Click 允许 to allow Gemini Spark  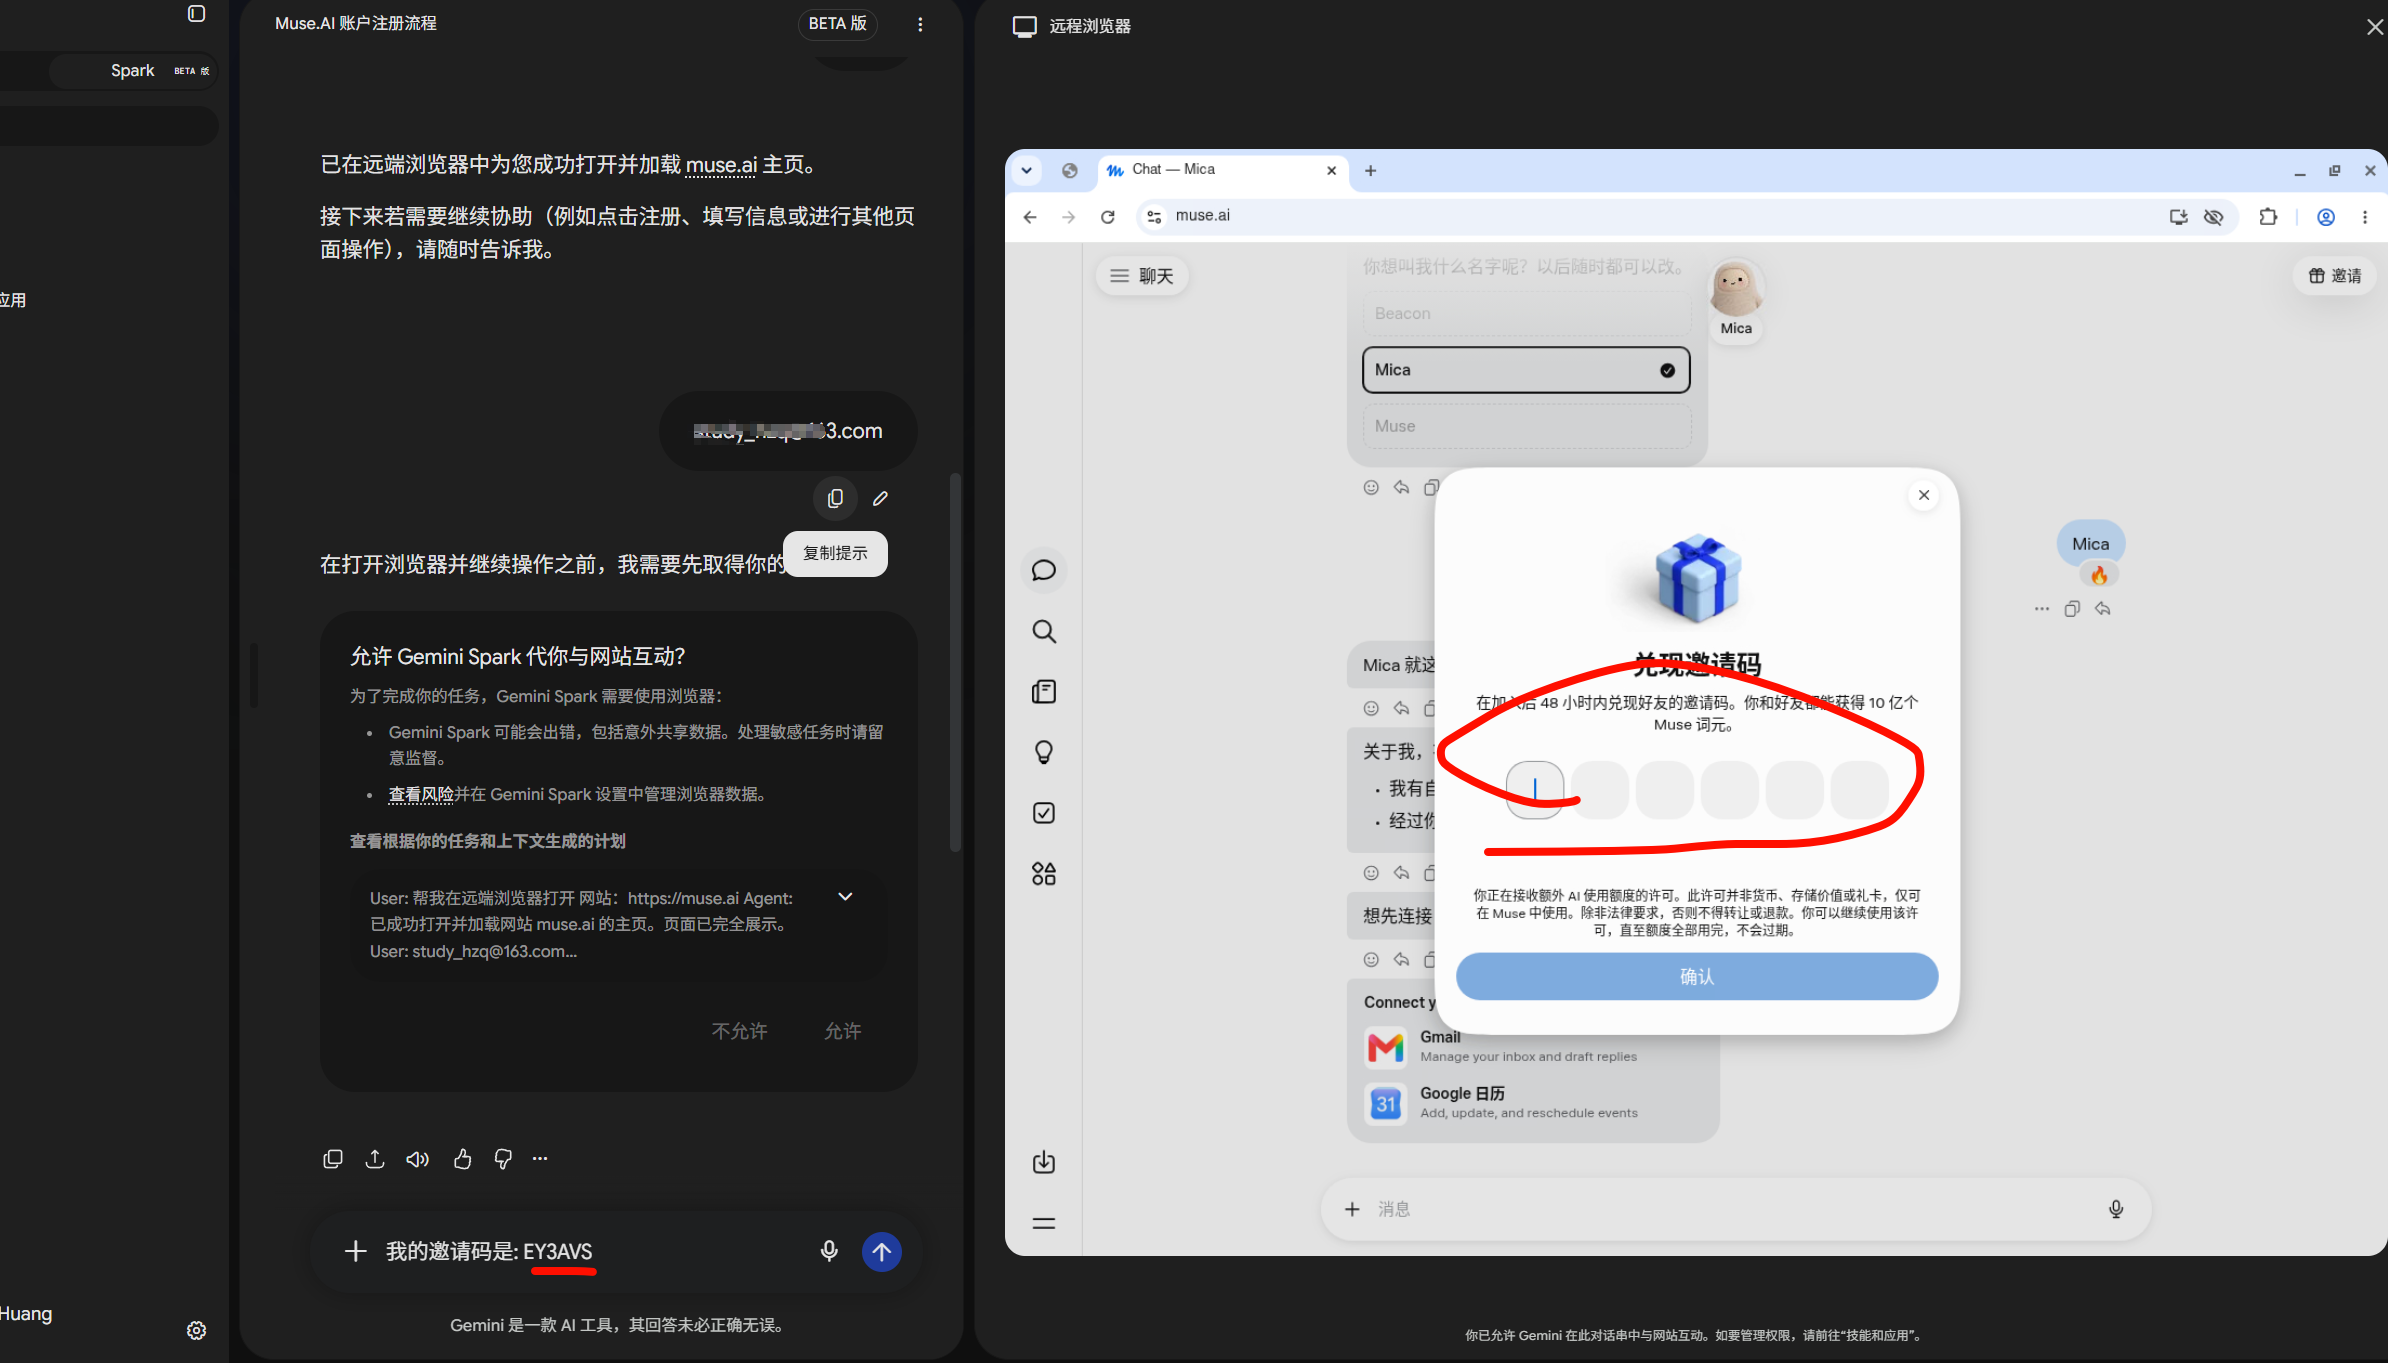click(842, 1031)
